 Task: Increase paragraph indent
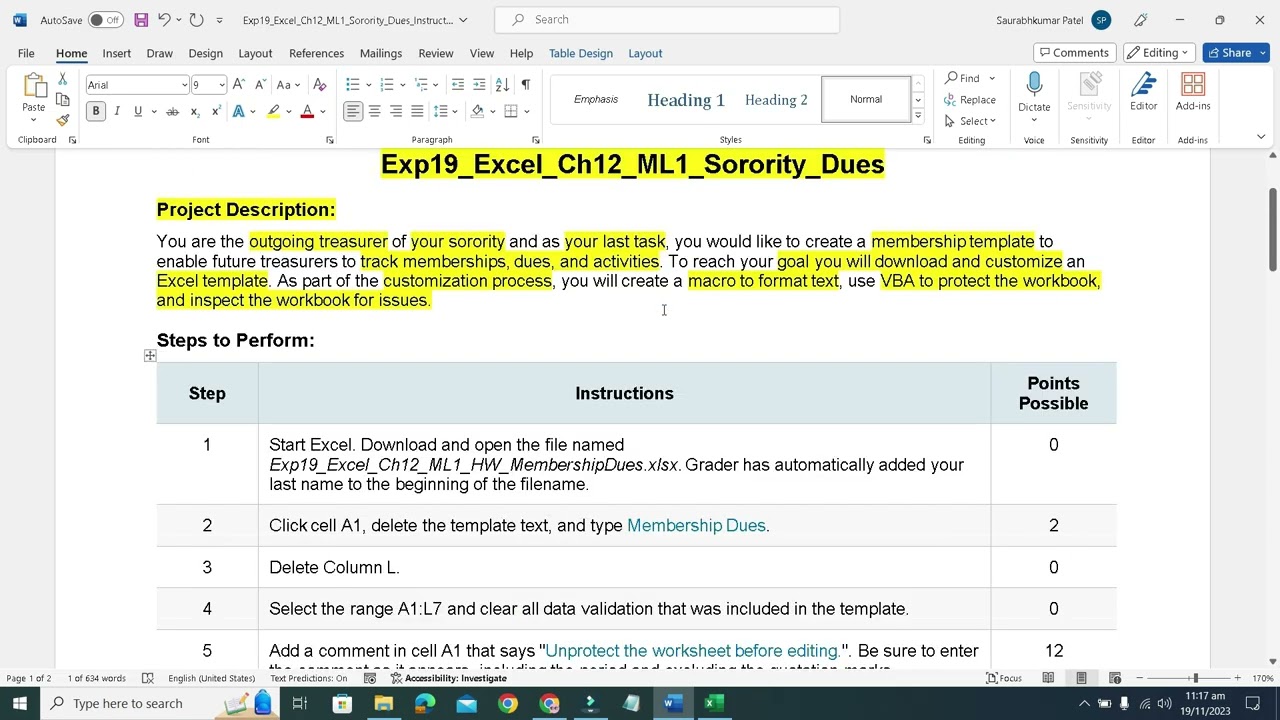tap(479, 85)
